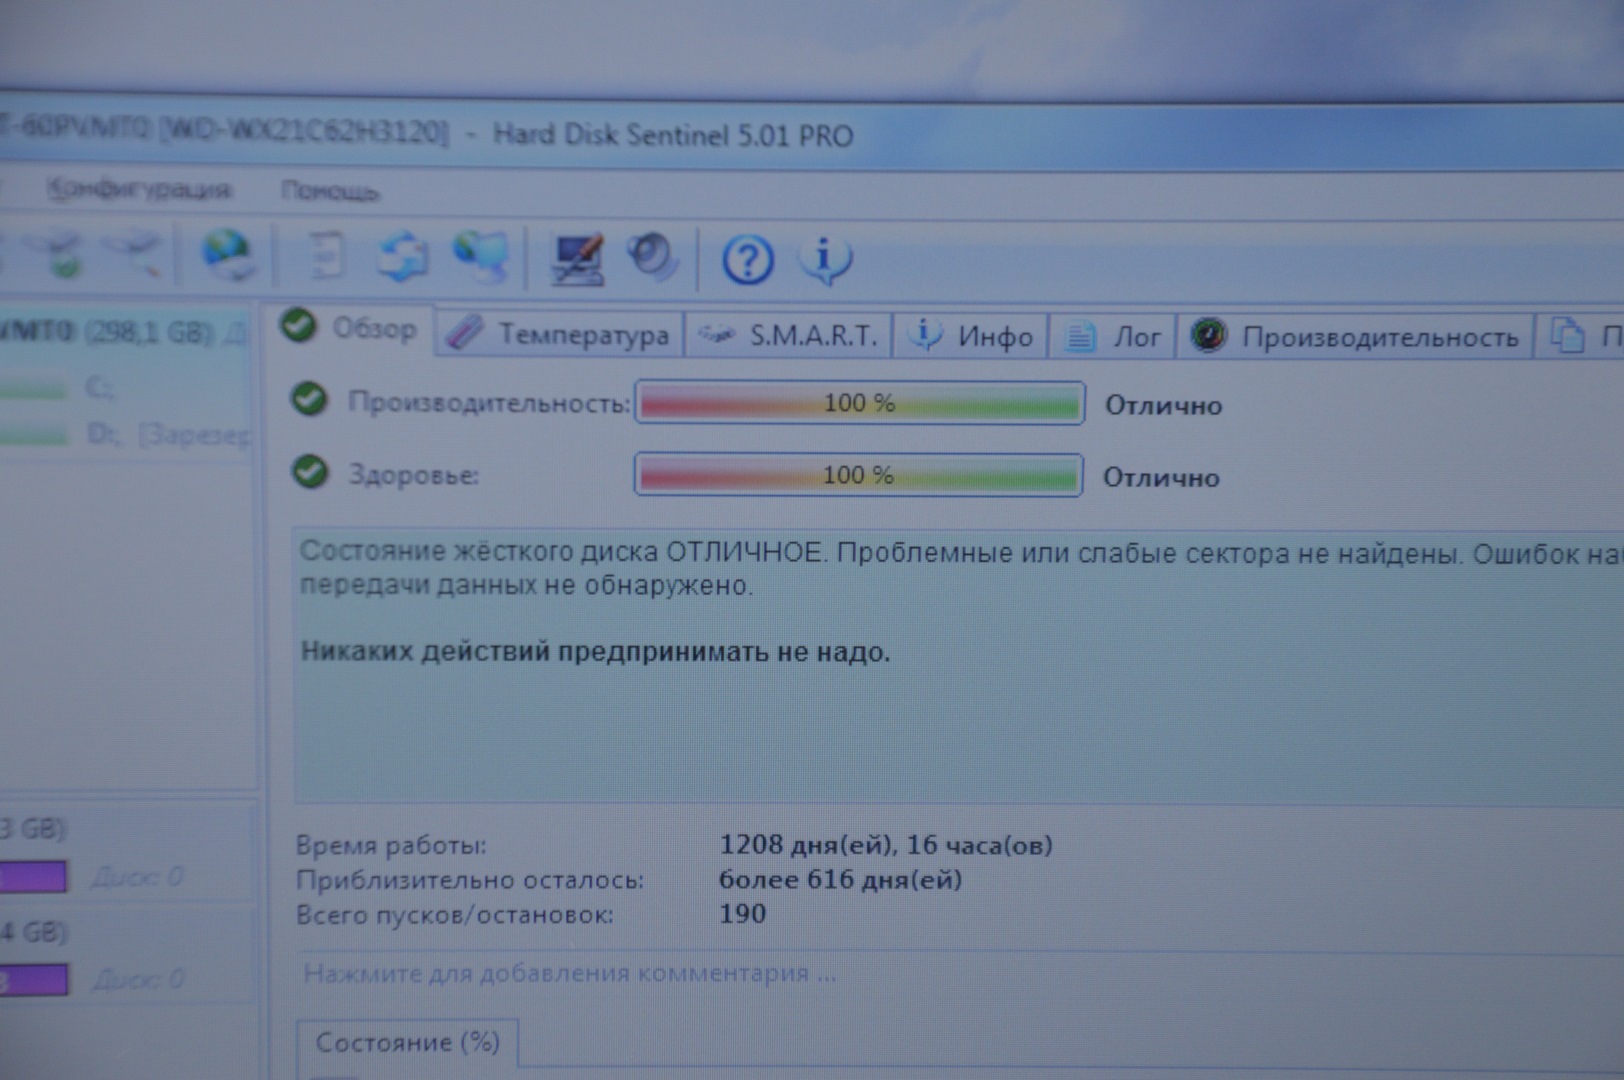Click the monitor with screwdriver toolbar icon
The image size is (1624, 1080).
(x=578, y=260)
